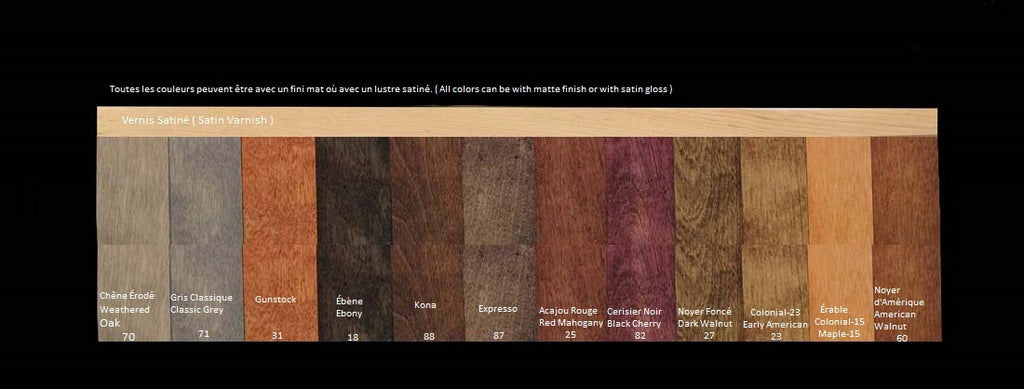Pick the Classic Grey 71 swatch
Viewport: 1024px width, 389px height.
click(x=206, y=239)
